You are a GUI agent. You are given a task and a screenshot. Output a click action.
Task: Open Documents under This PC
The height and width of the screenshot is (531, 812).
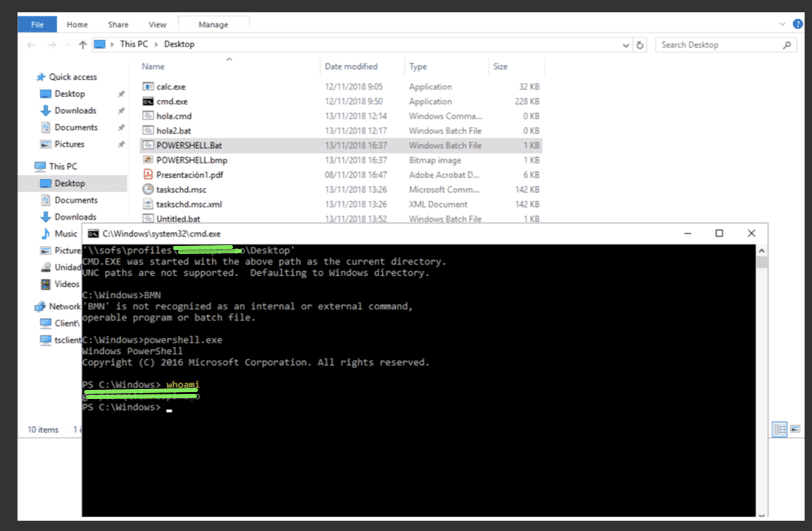(x=76, y=200)
